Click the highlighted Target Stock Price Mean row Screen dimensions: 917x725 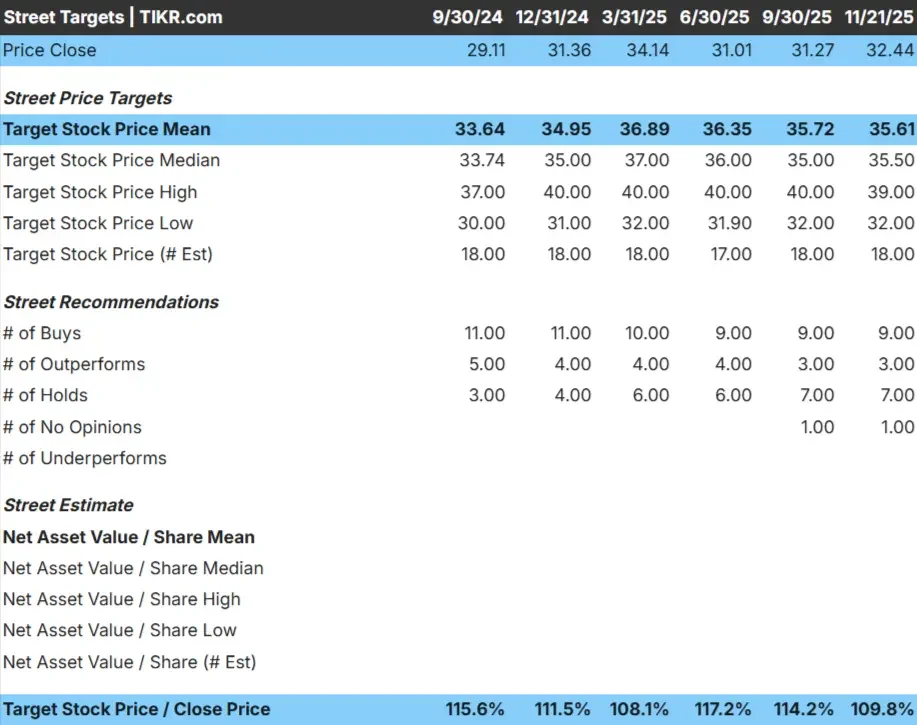(x=106, y=129)
